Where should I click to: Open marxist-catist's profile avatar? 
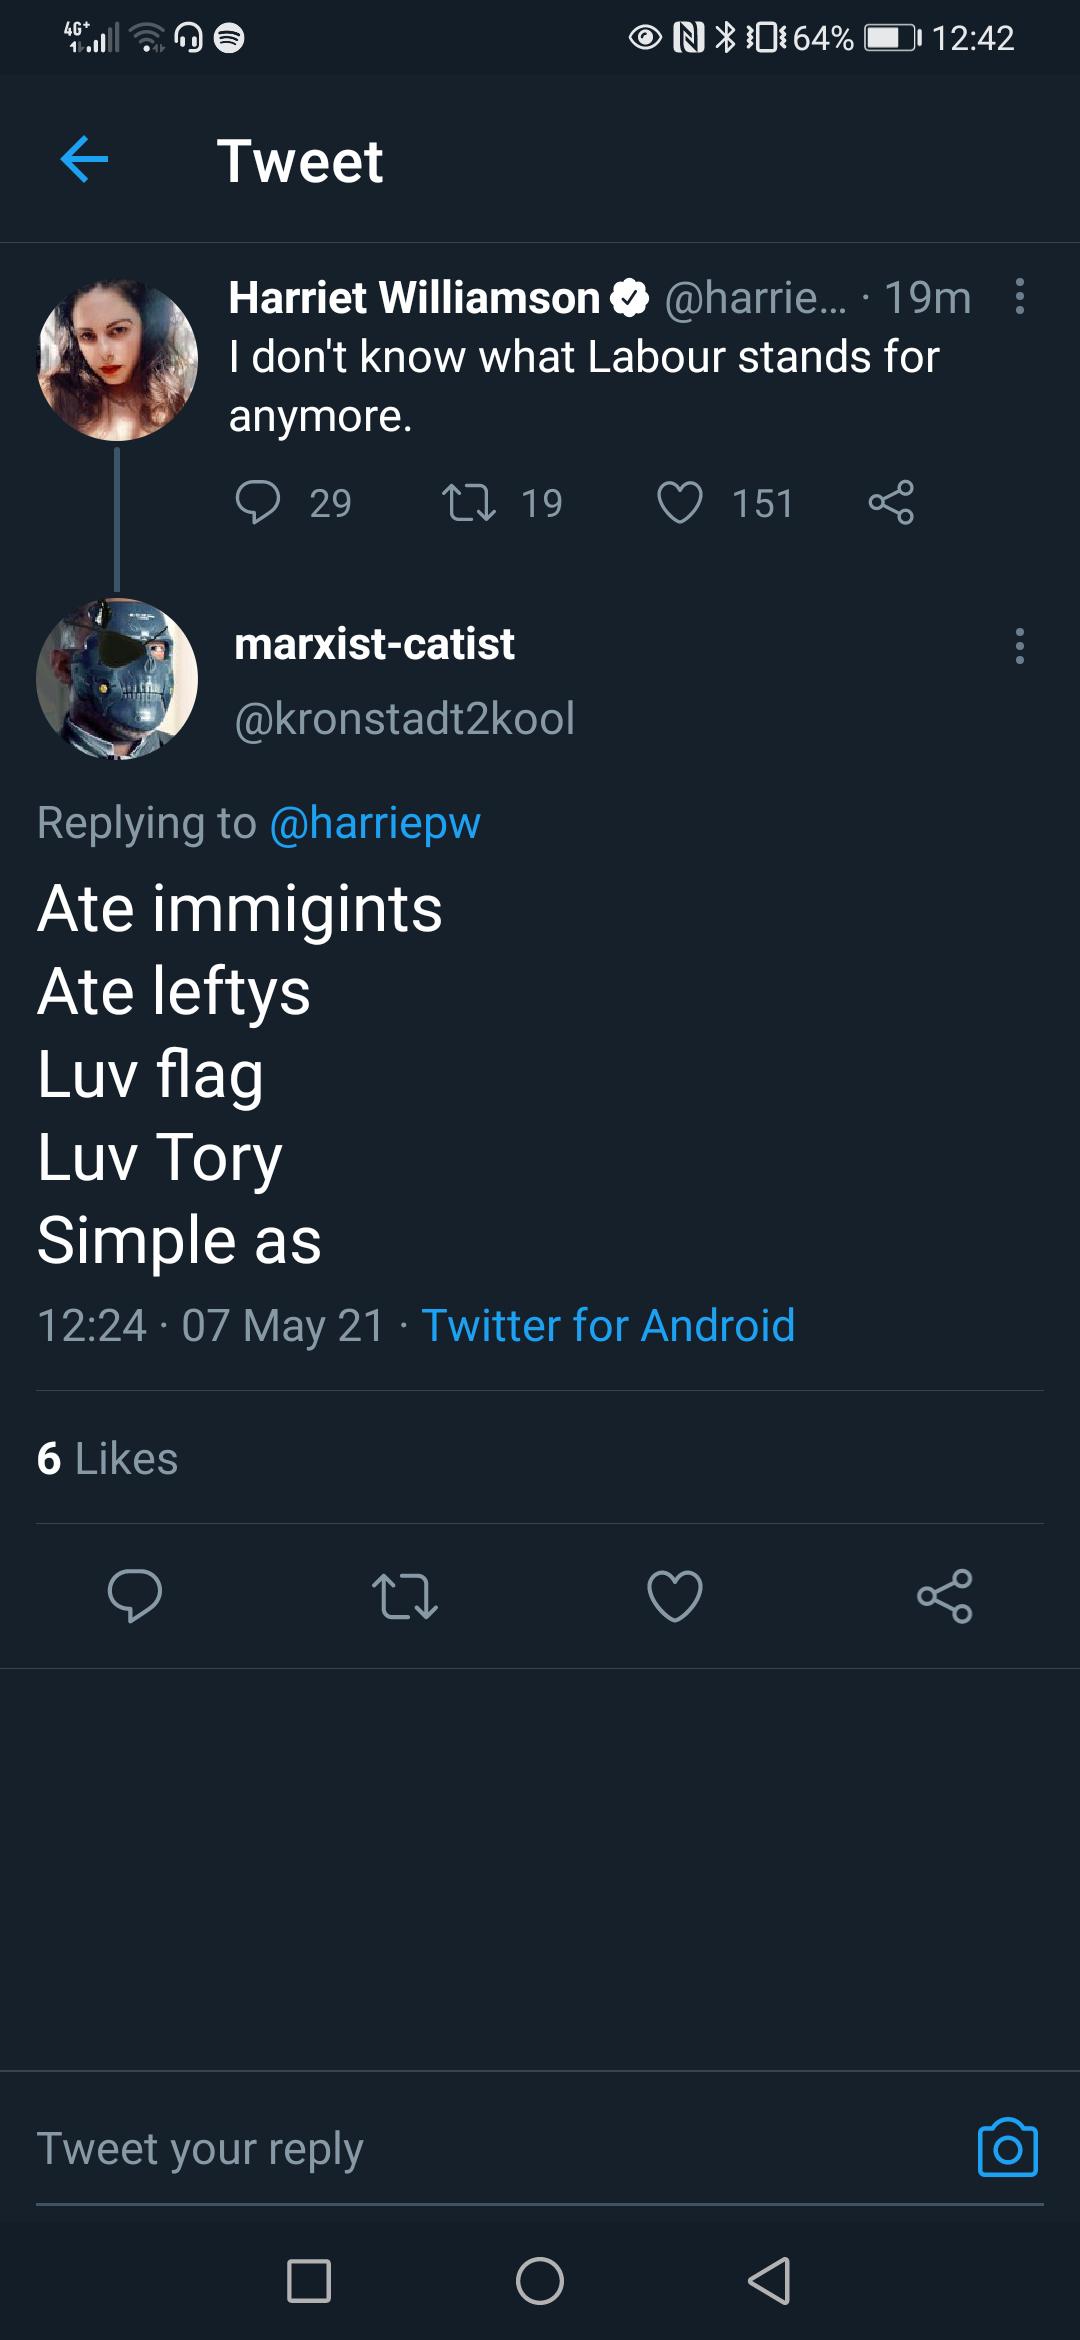[117, 679]
